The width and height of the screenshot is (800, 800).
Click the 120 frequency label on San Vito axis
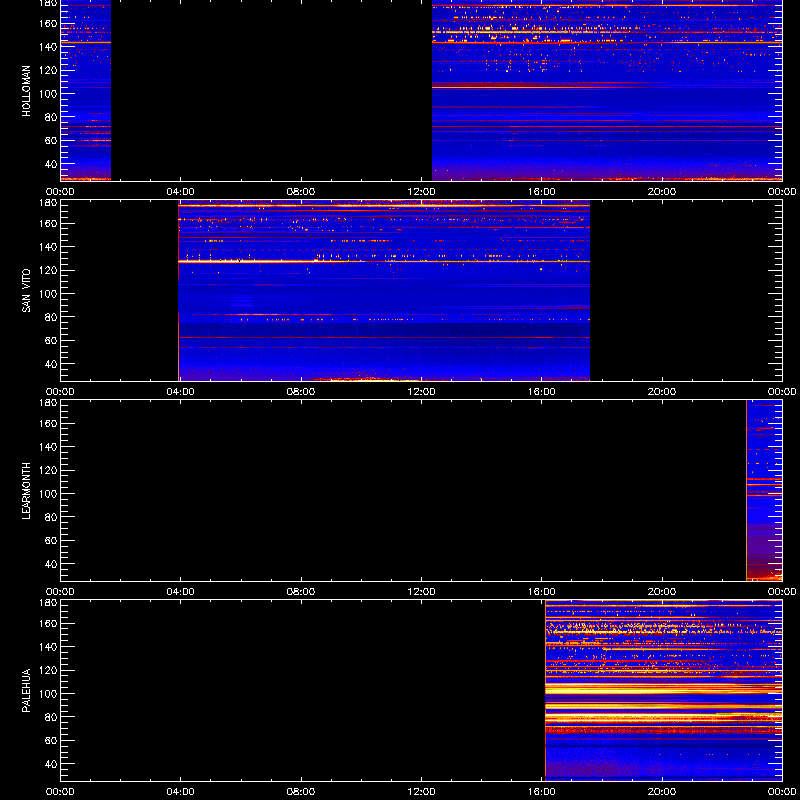pyautogui.click(x=48, y=270)
